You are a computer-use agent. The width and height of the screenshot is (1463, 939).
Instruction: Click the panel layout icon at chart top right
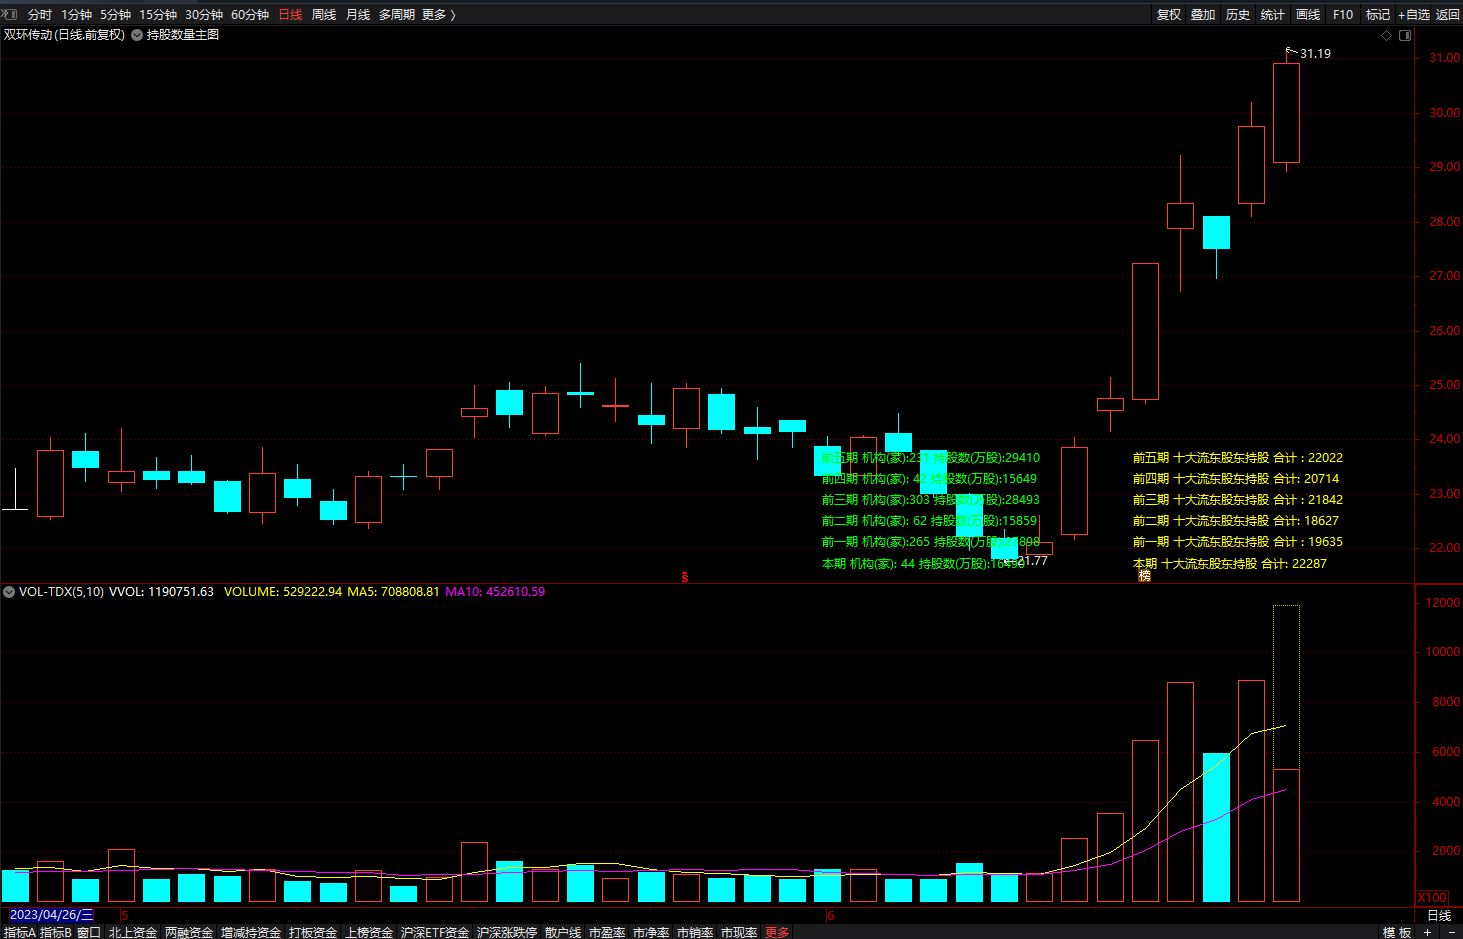pyautogui.click(x=1405, y=35)
